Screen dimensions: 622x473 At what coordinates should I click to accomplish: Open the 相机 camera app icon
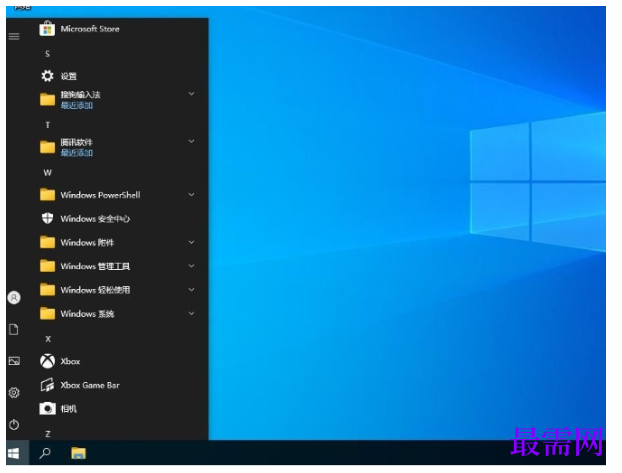48,408
